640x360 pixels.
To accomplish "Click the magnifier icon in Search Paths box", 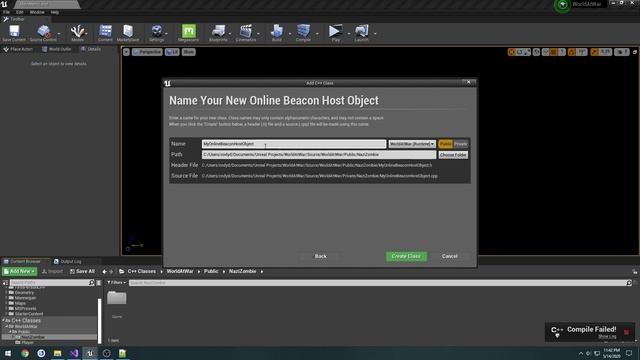I will coord(91,282).
